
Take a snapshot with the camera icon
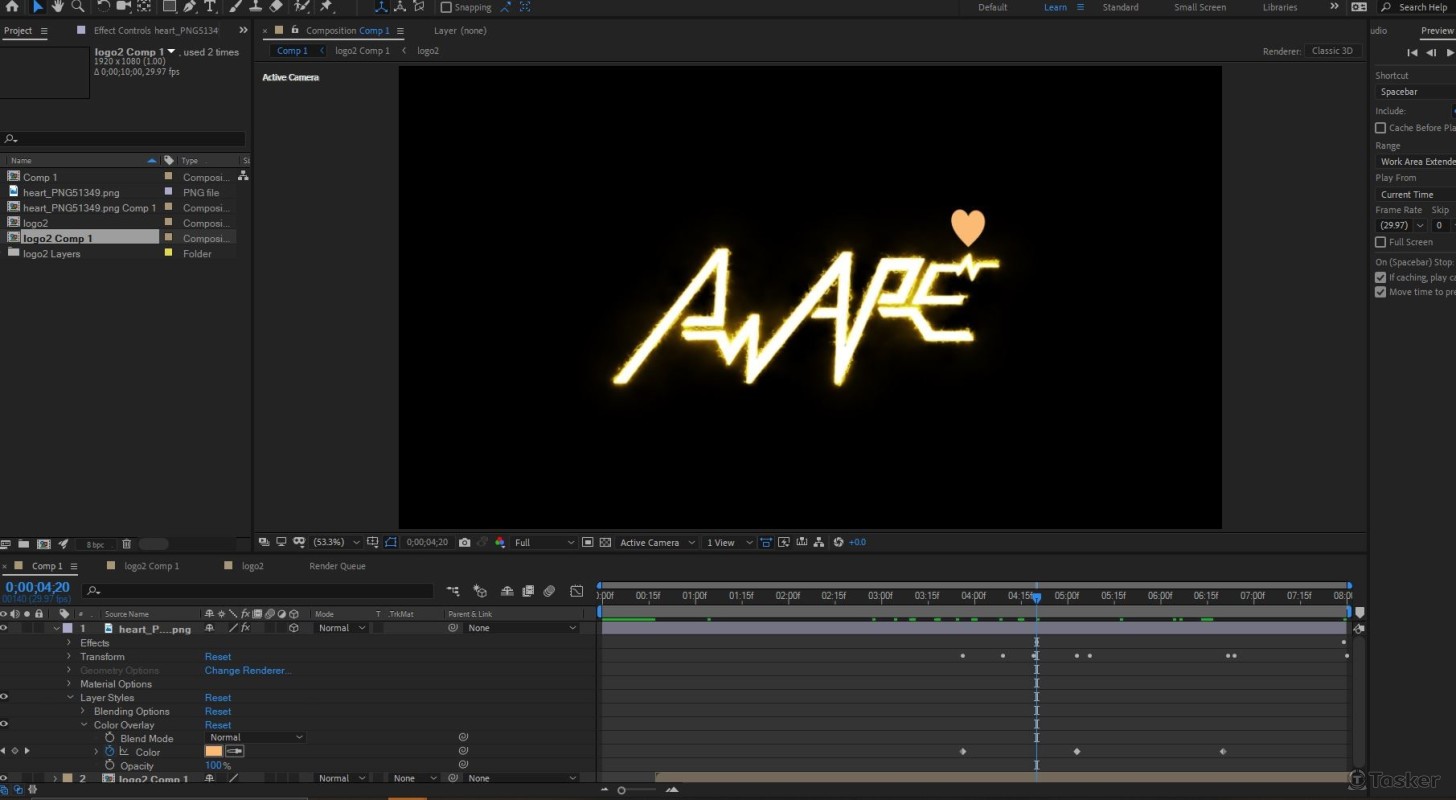click(x=464, y=542)
